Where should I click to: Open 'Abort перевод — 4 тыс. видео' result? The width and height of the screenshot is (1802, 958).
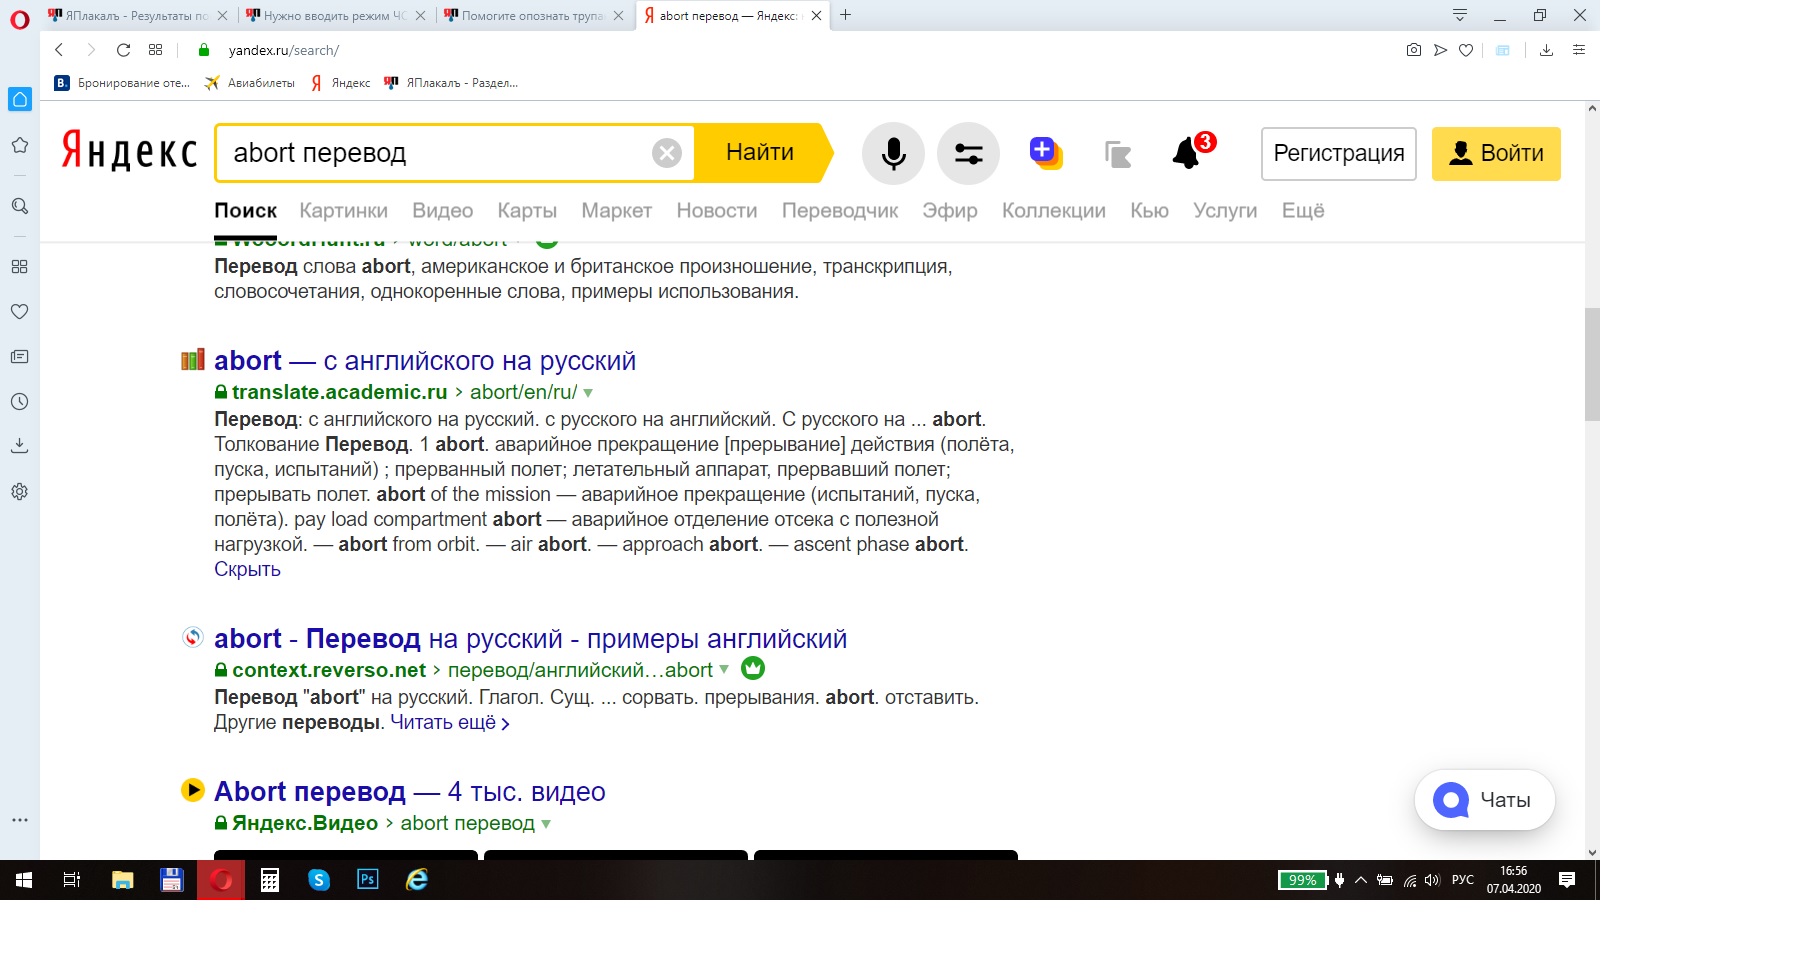[x=410, y=792]
